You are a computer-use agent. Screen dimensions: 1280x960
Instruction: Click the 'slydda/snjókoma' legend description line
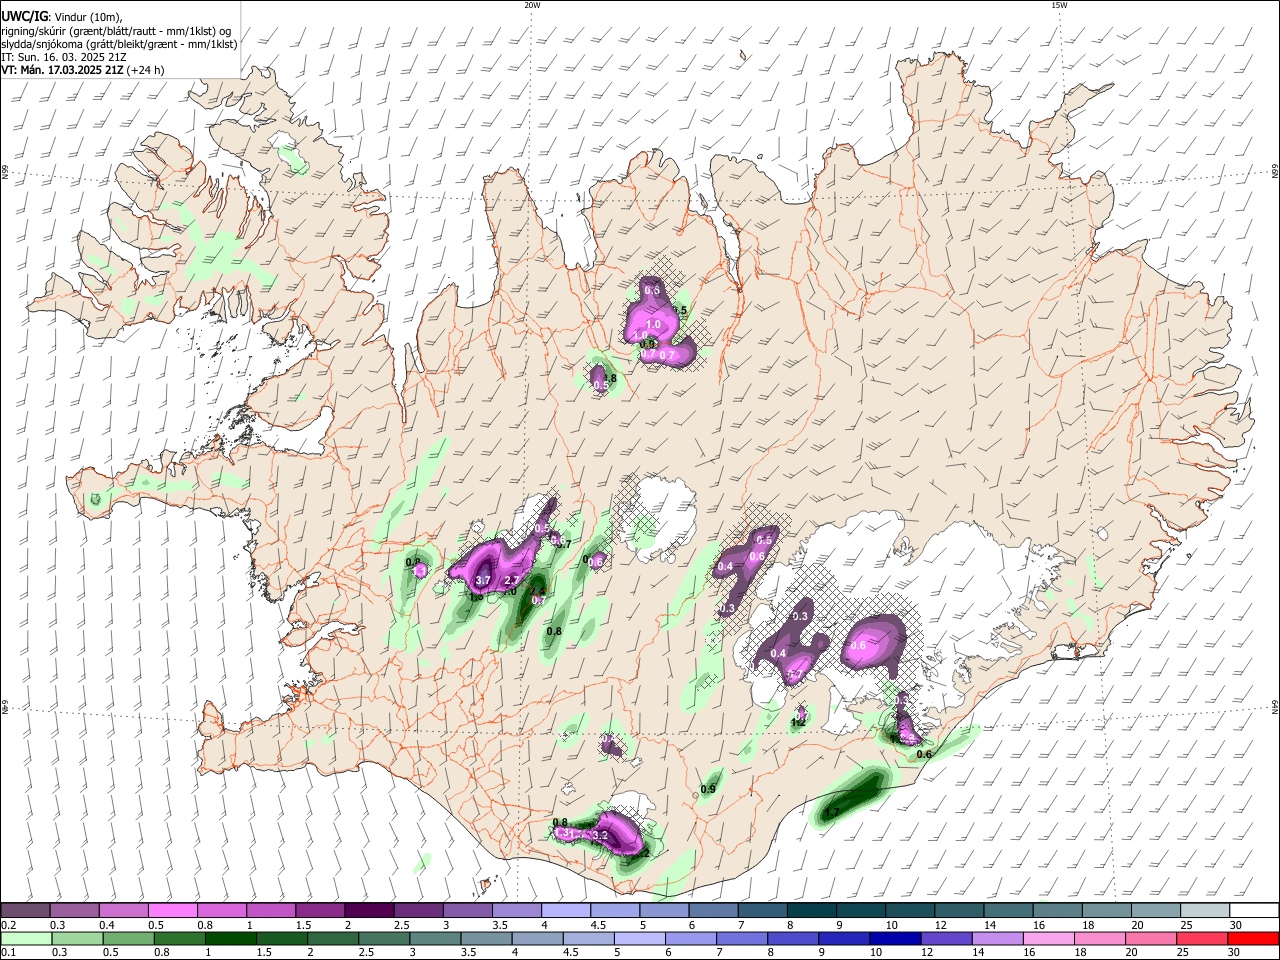point(118,44)
